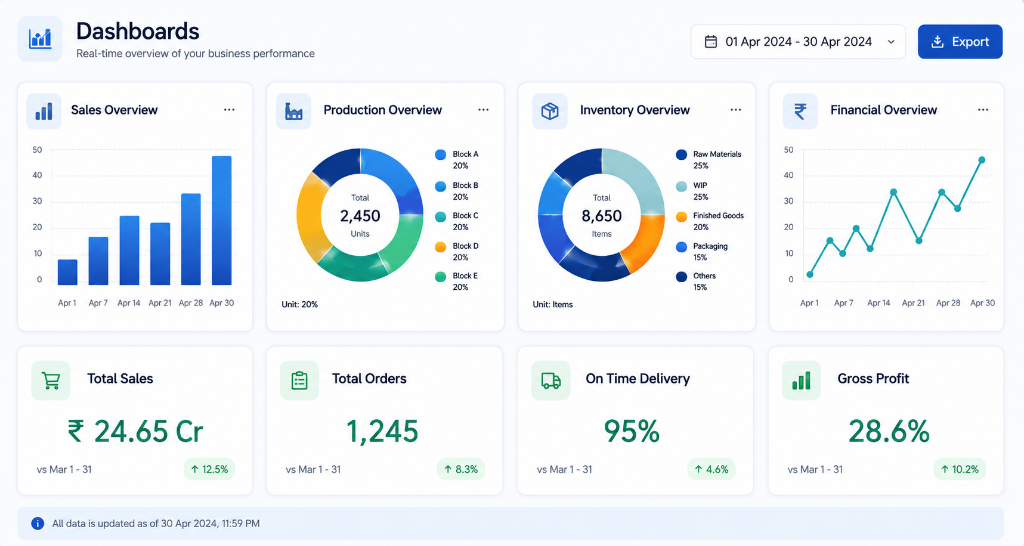Click the 8.3% growth badge on Total Orders

[460, 469]
